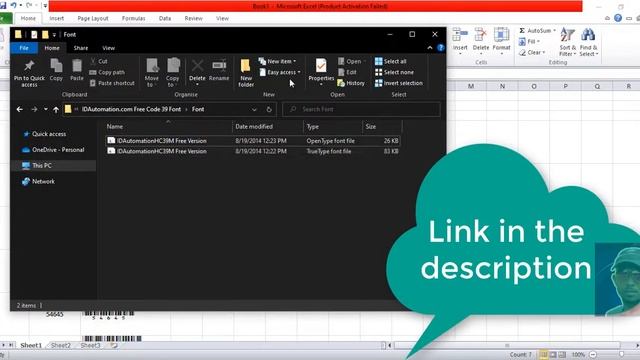The width and height of the screenshot is (640, 360).
Task: Open Excel Data tab
Action: [x=165, y=18]
